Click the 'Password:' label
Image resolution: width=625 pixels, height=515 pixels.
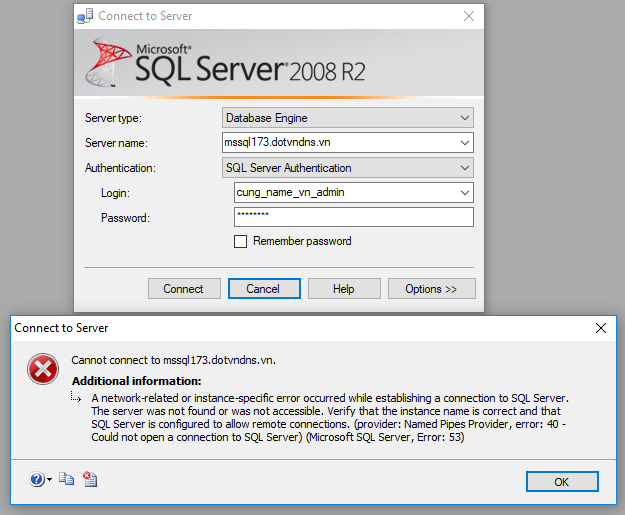[x=125, y=218]
